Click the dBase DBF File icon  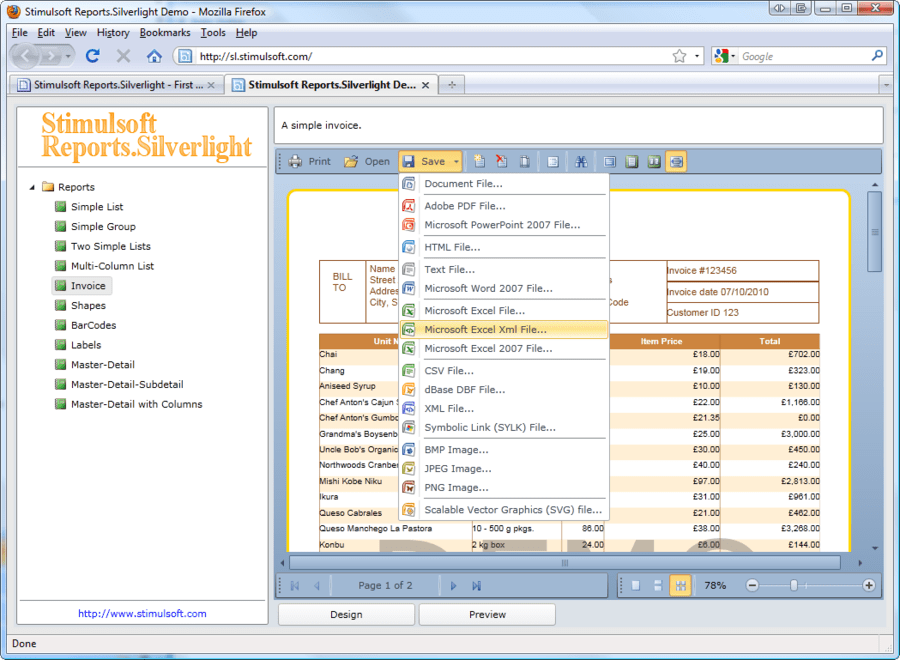click(408, 390)
